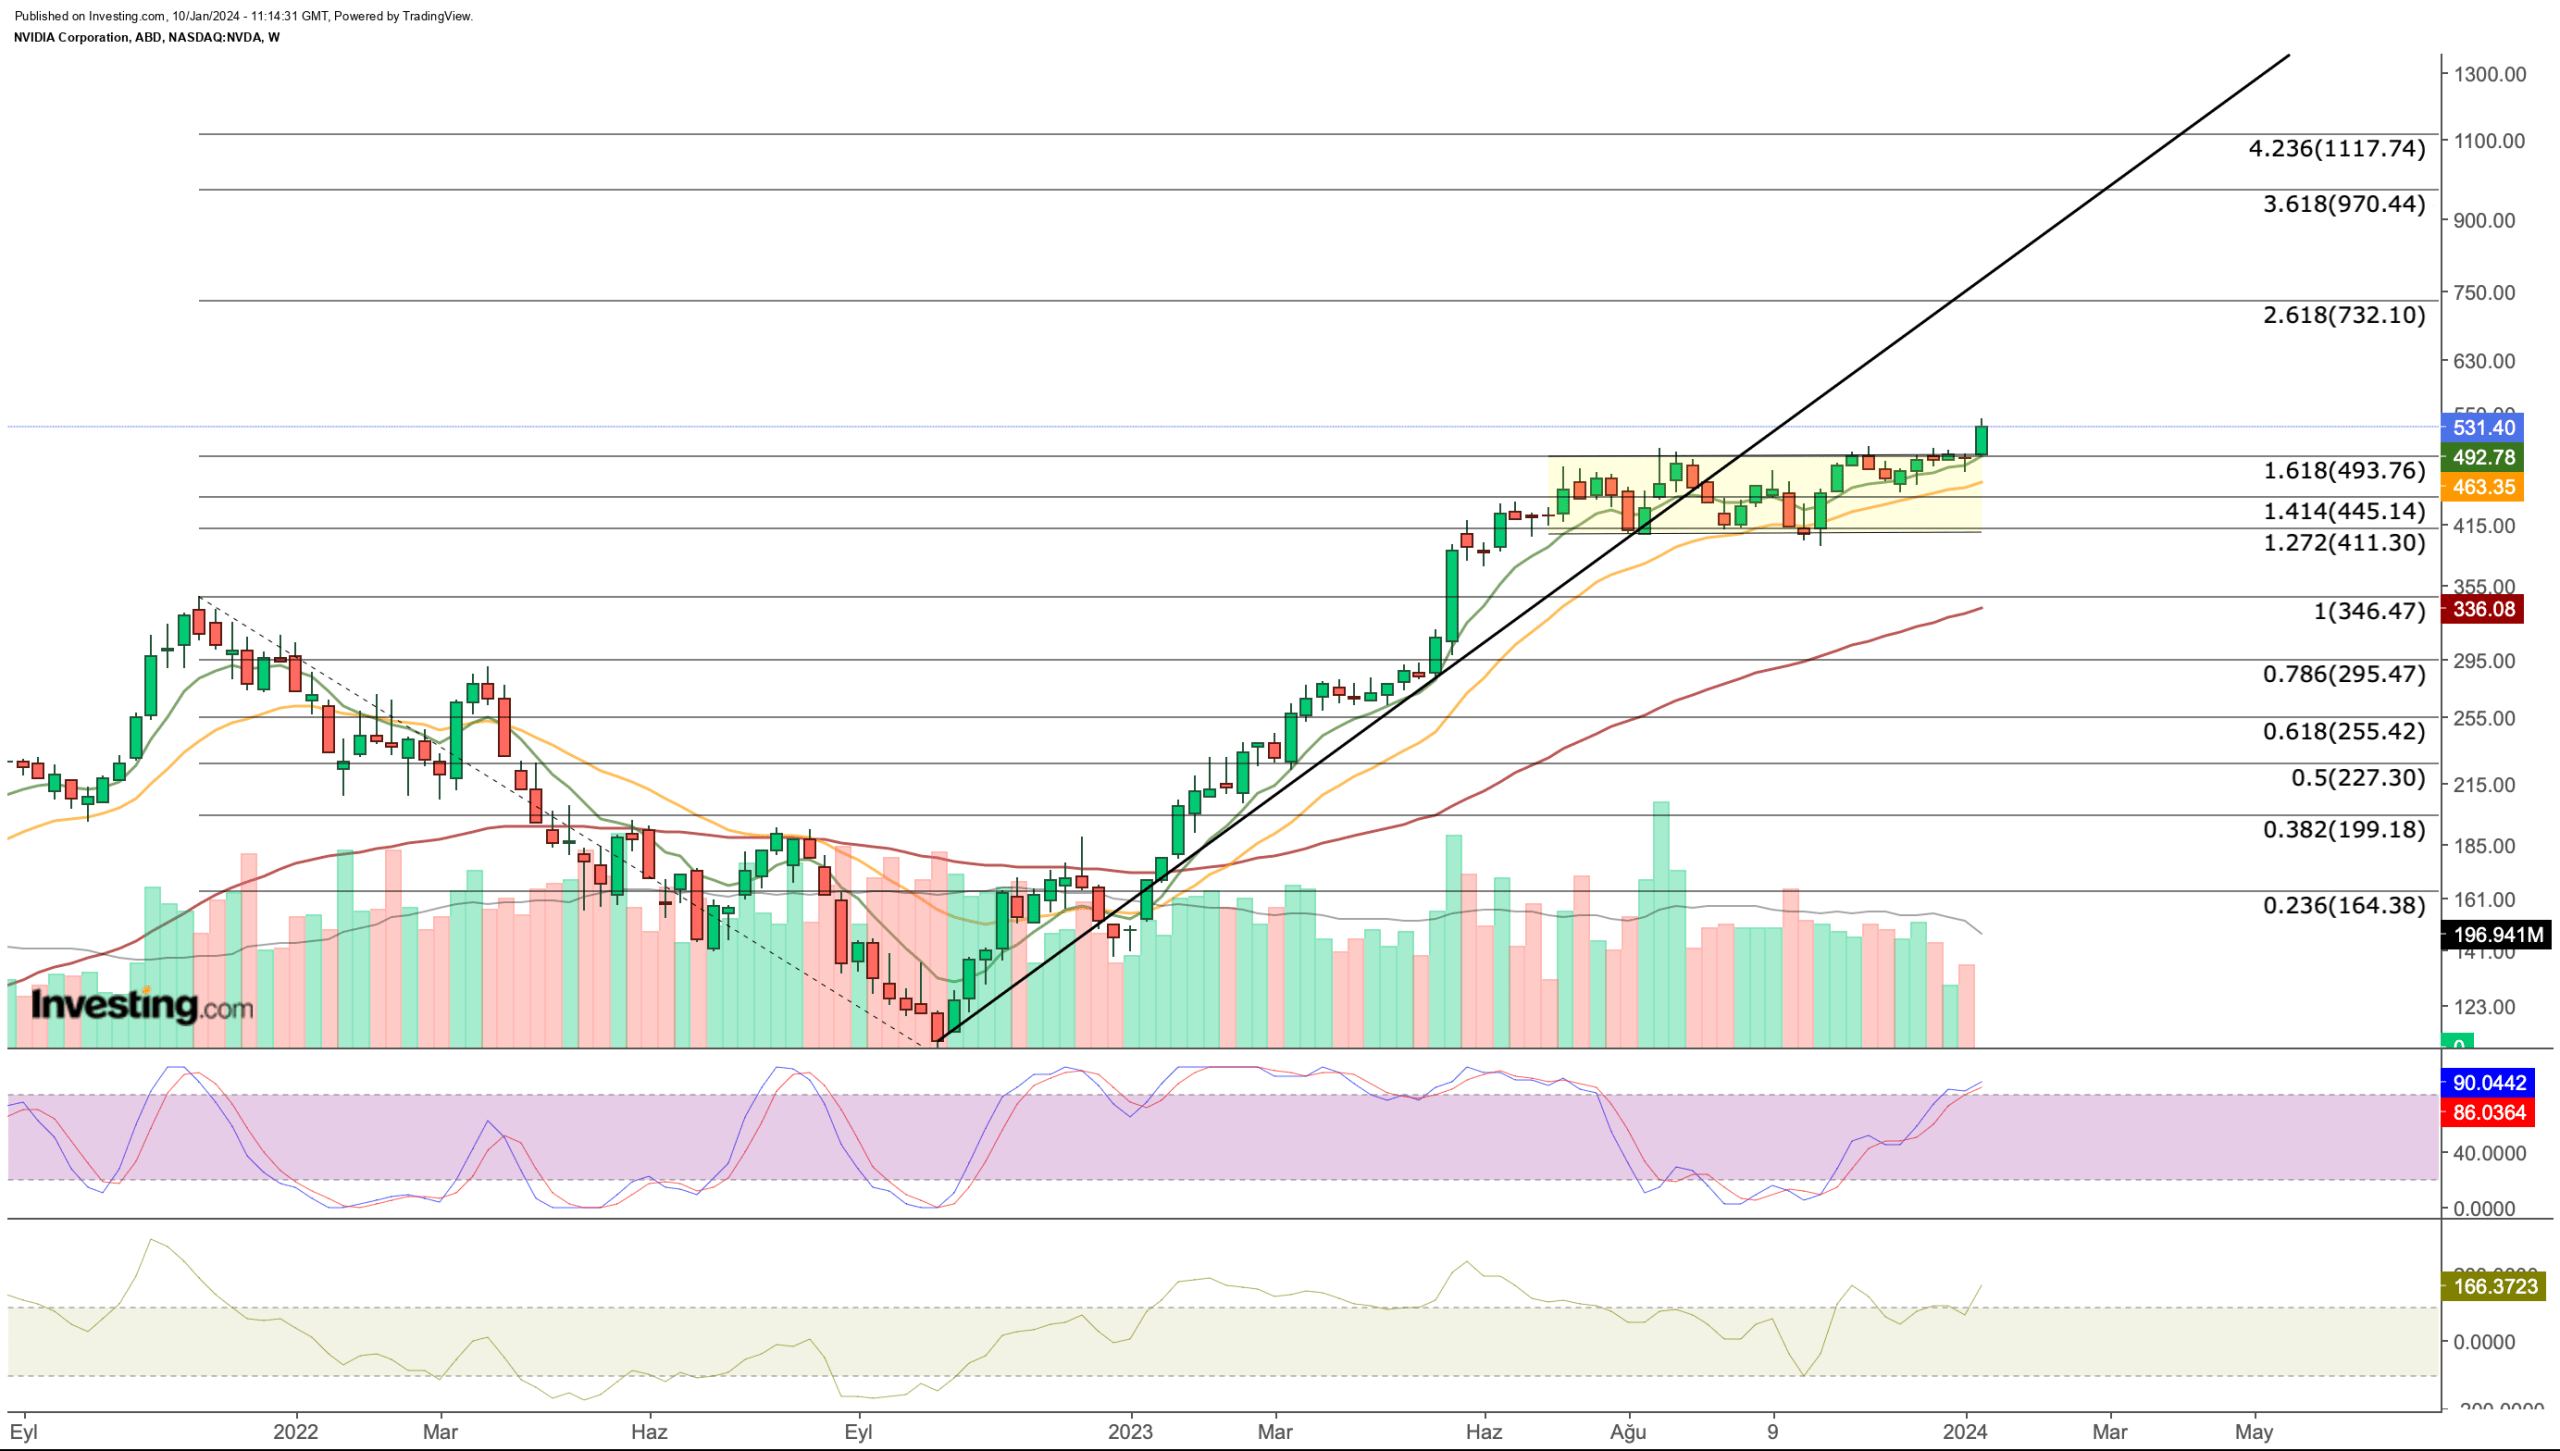This screenshot has height=1451, width=2560.
Task: Click the 295.00 price axis label
Action: pyautogui.click(x=2484, y=661)
